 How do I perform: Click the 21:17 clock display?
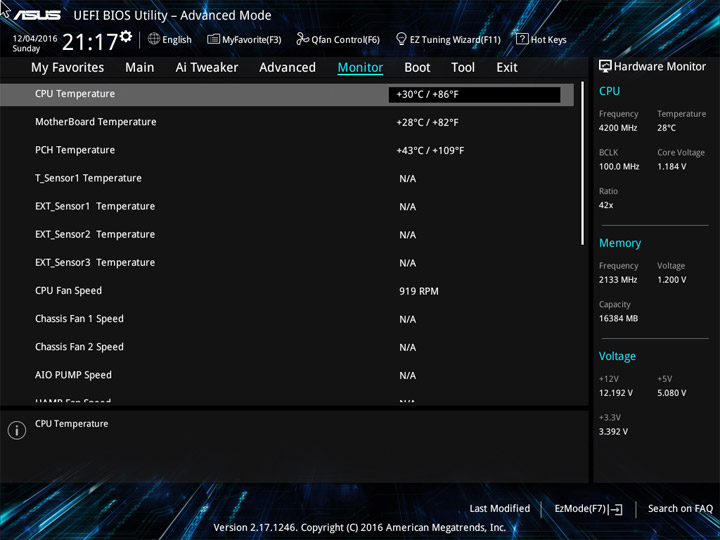coord(90,42)
